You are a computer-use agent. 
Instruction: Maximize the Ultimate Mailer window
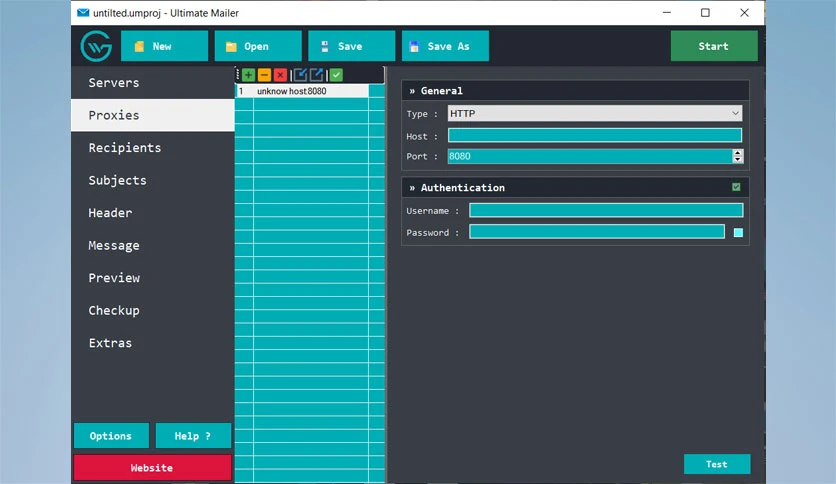[705, 13]
